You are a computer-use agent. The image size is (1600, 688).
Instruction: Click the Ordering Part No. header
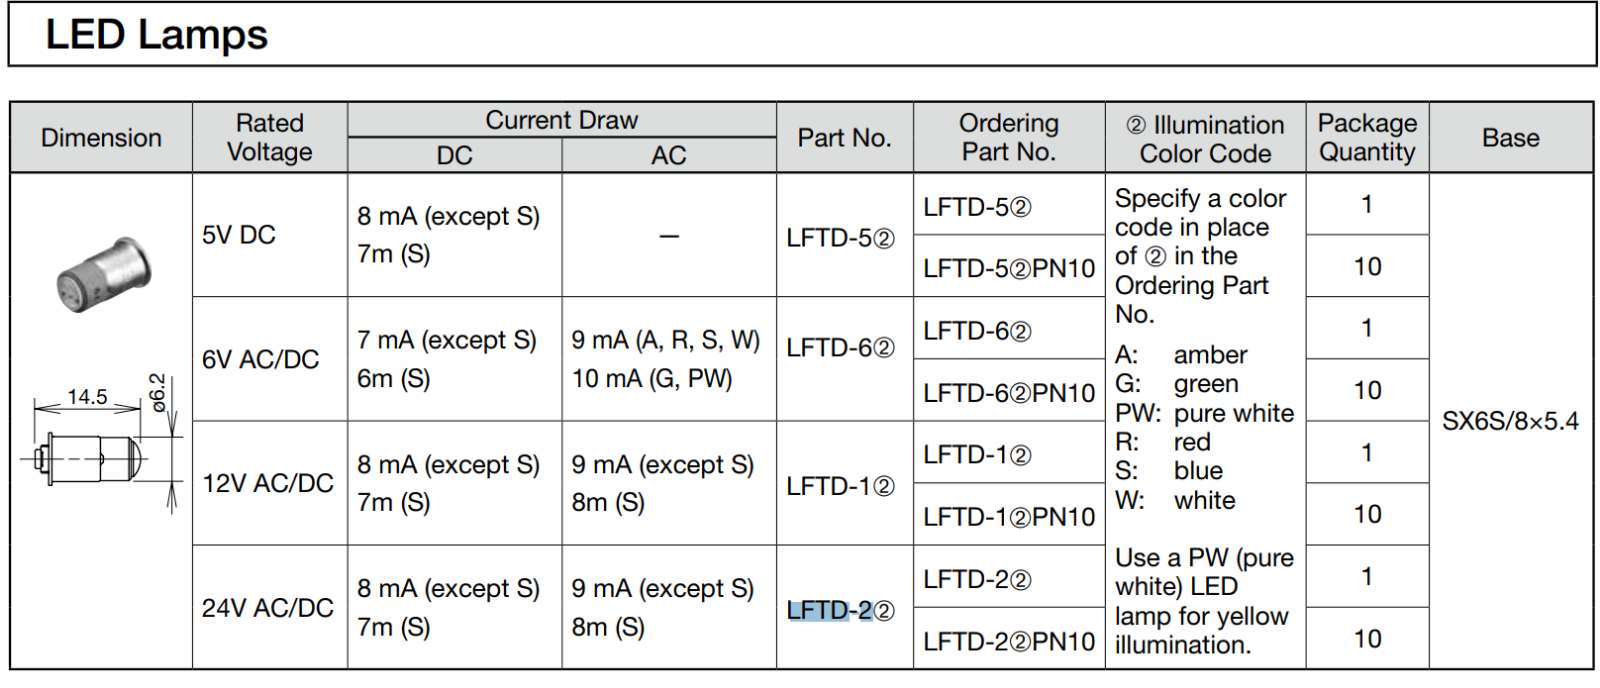tap(1009, 137)
